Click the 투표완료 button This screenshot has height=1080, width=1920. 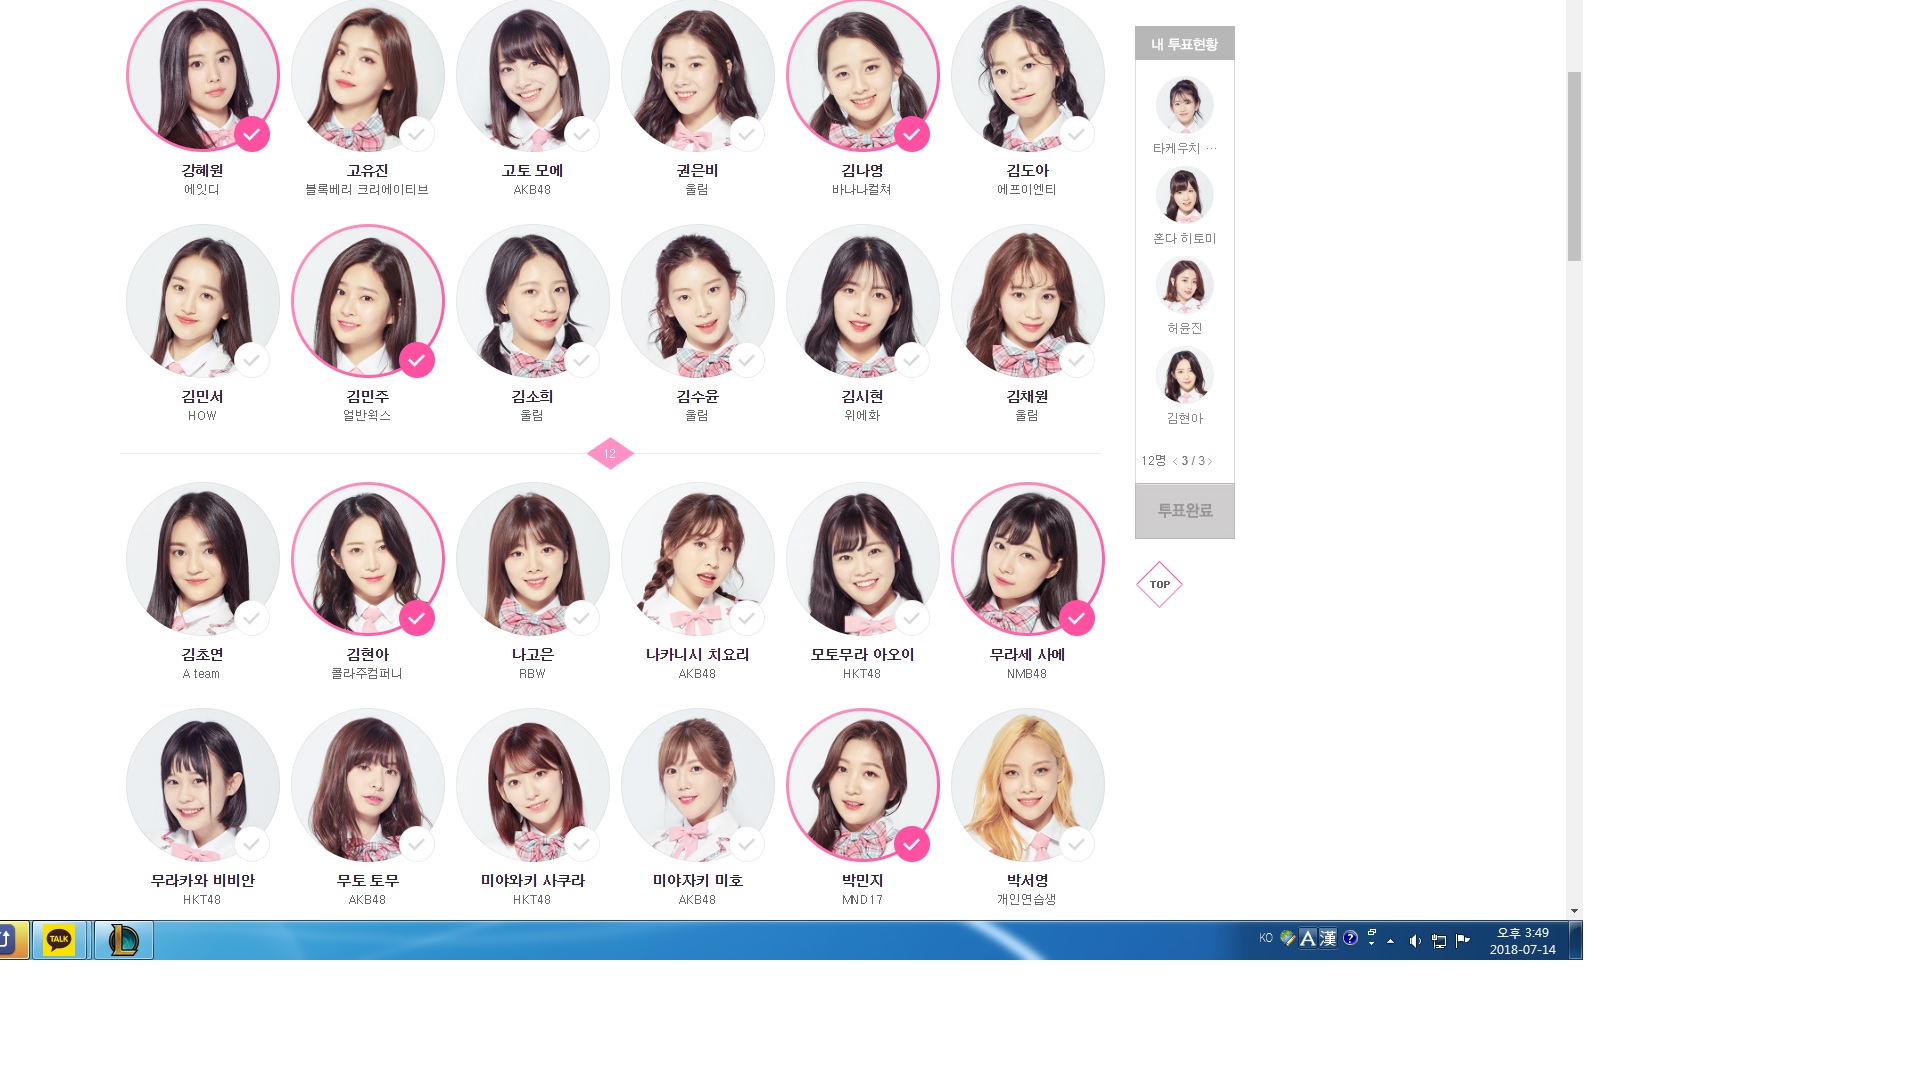pos(1184,511)
